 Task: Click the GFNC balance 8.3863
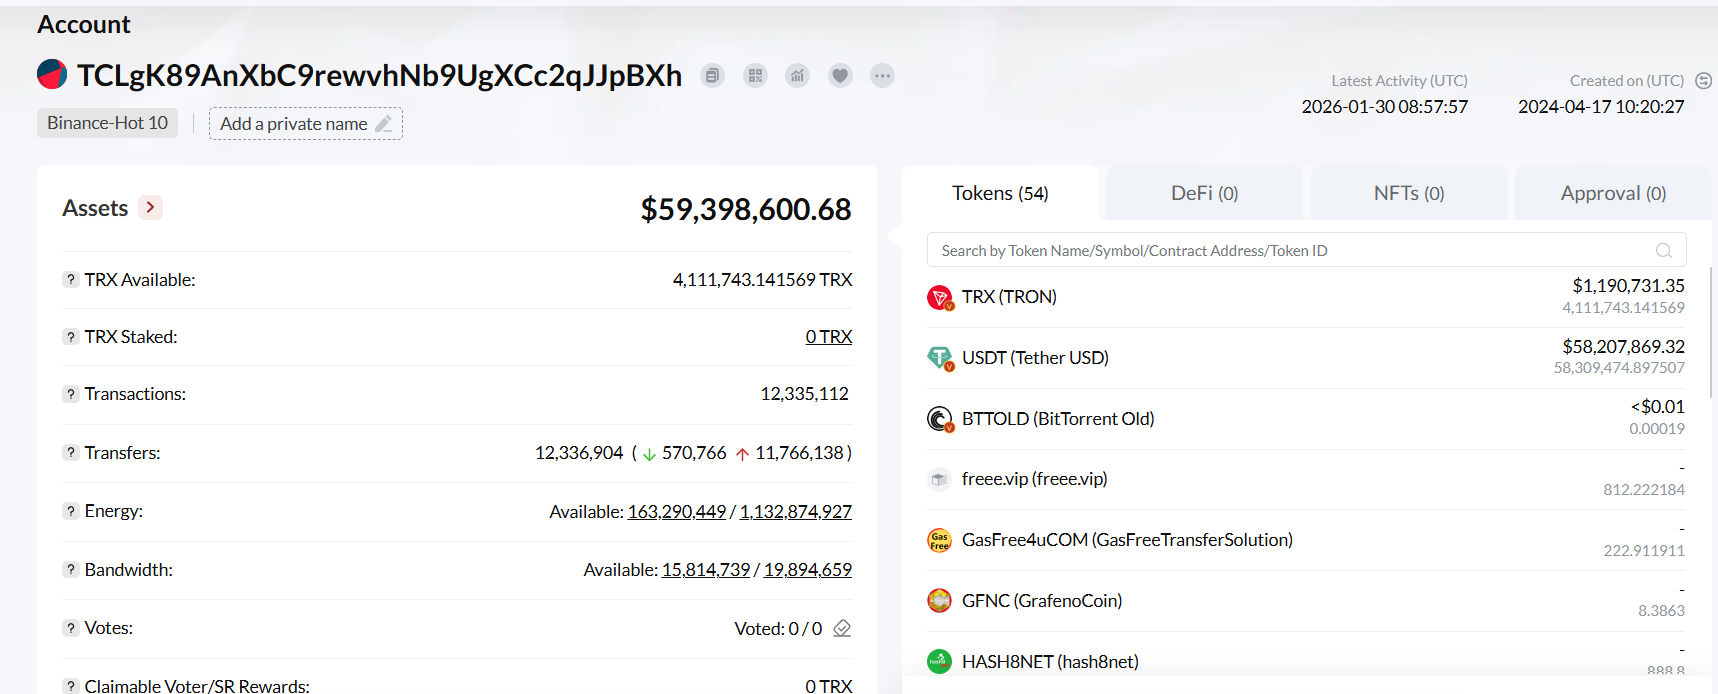click(1661, 611)
